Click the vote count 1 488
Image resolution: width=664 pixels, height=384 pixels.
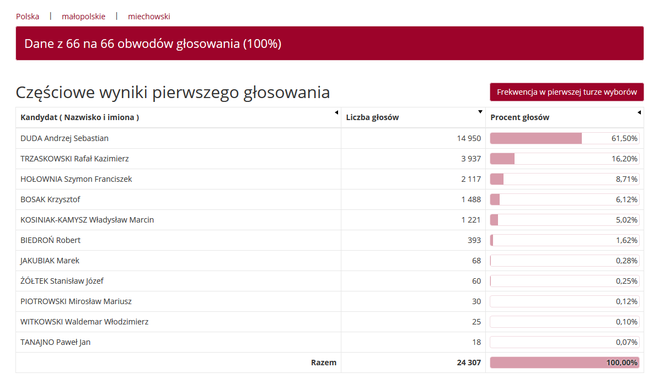point(471,199)
